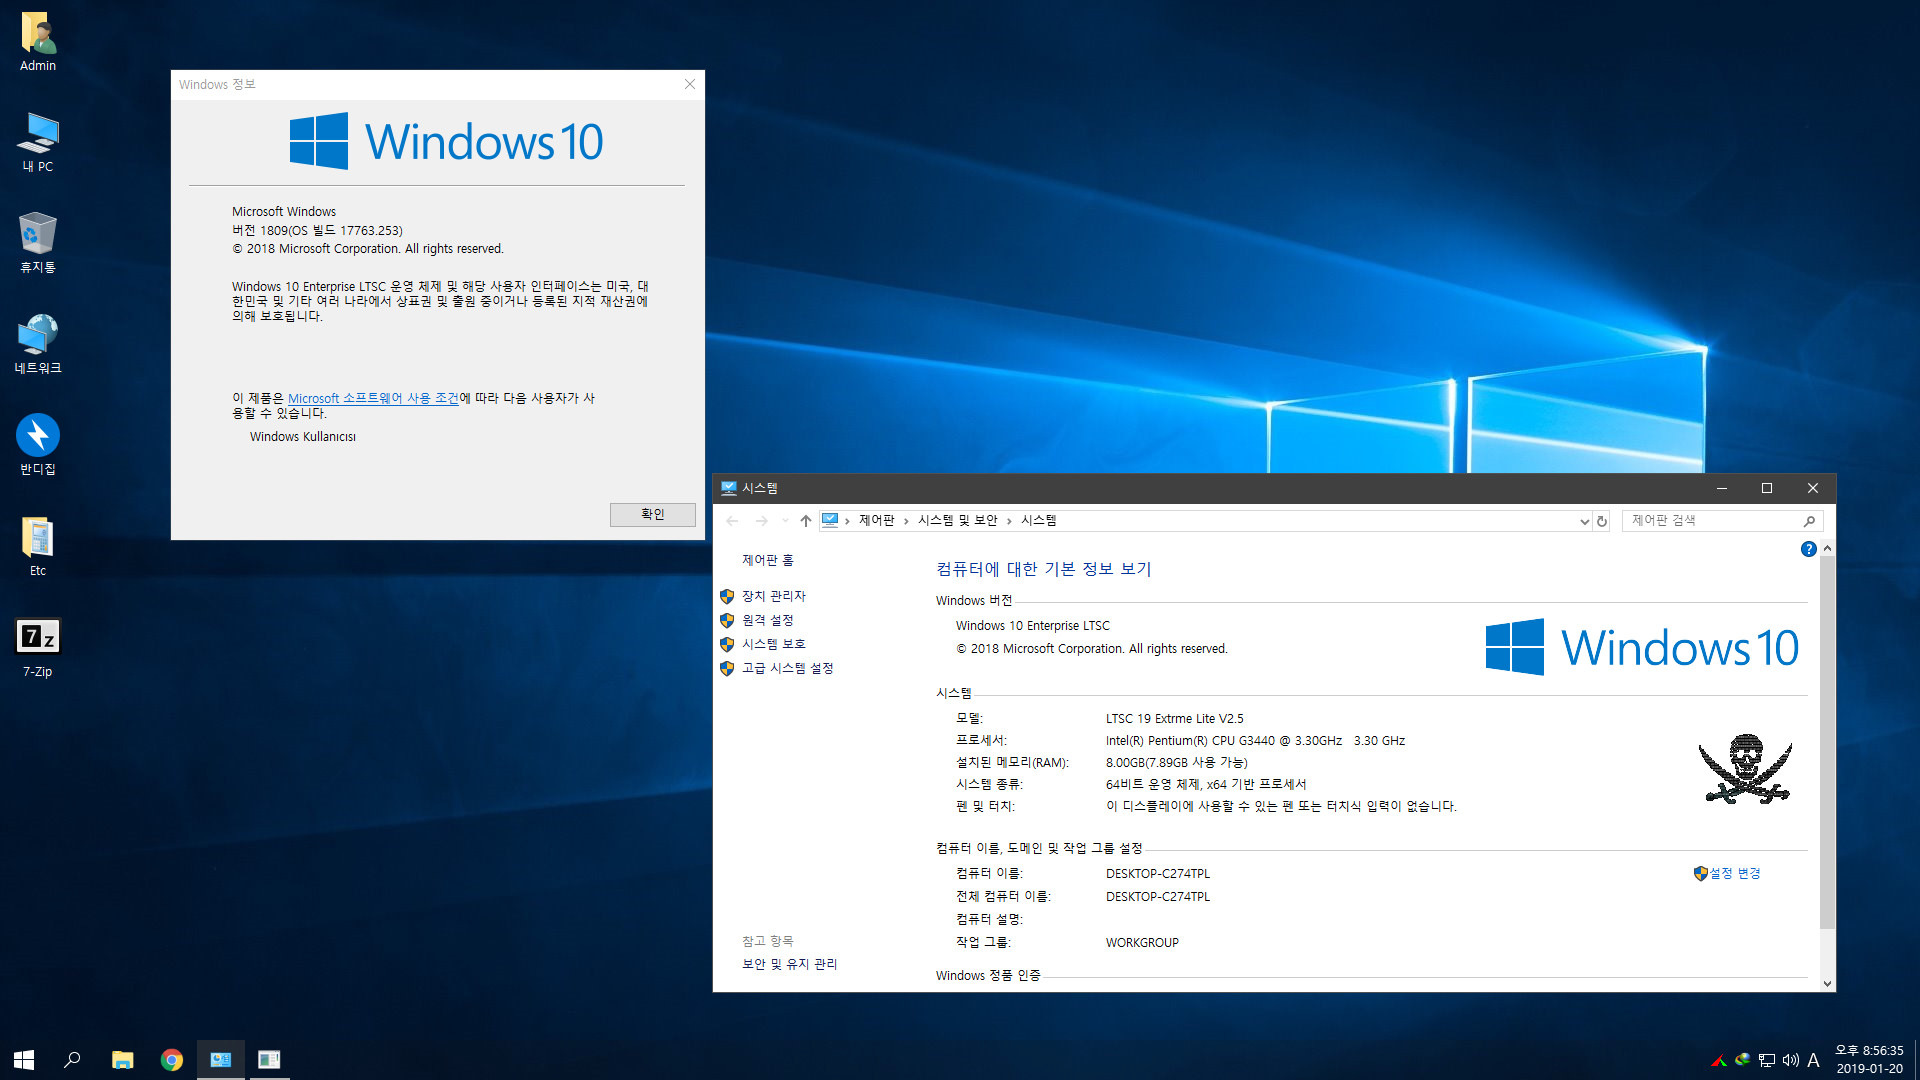The image size is (1920, 1080).
Task: Open network status tray icon
Action: coord(1766,1060)
